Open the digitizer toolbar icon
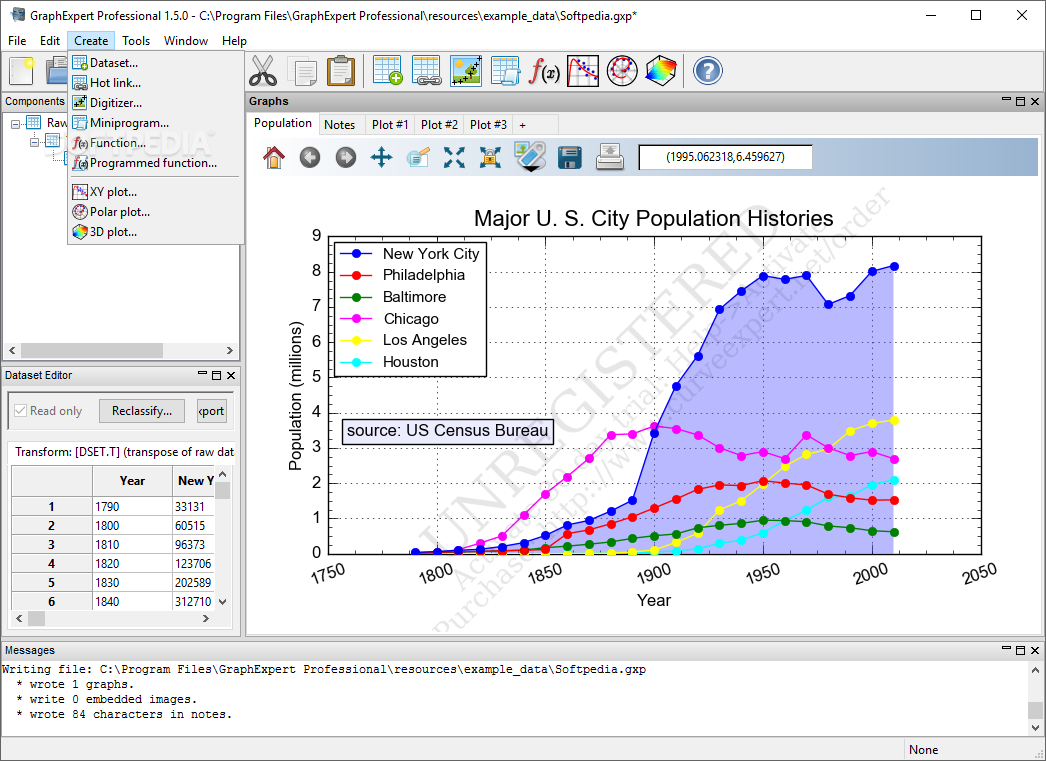Screen dimensions: 1046x761 pyautogui.click(x=466, y=71)
